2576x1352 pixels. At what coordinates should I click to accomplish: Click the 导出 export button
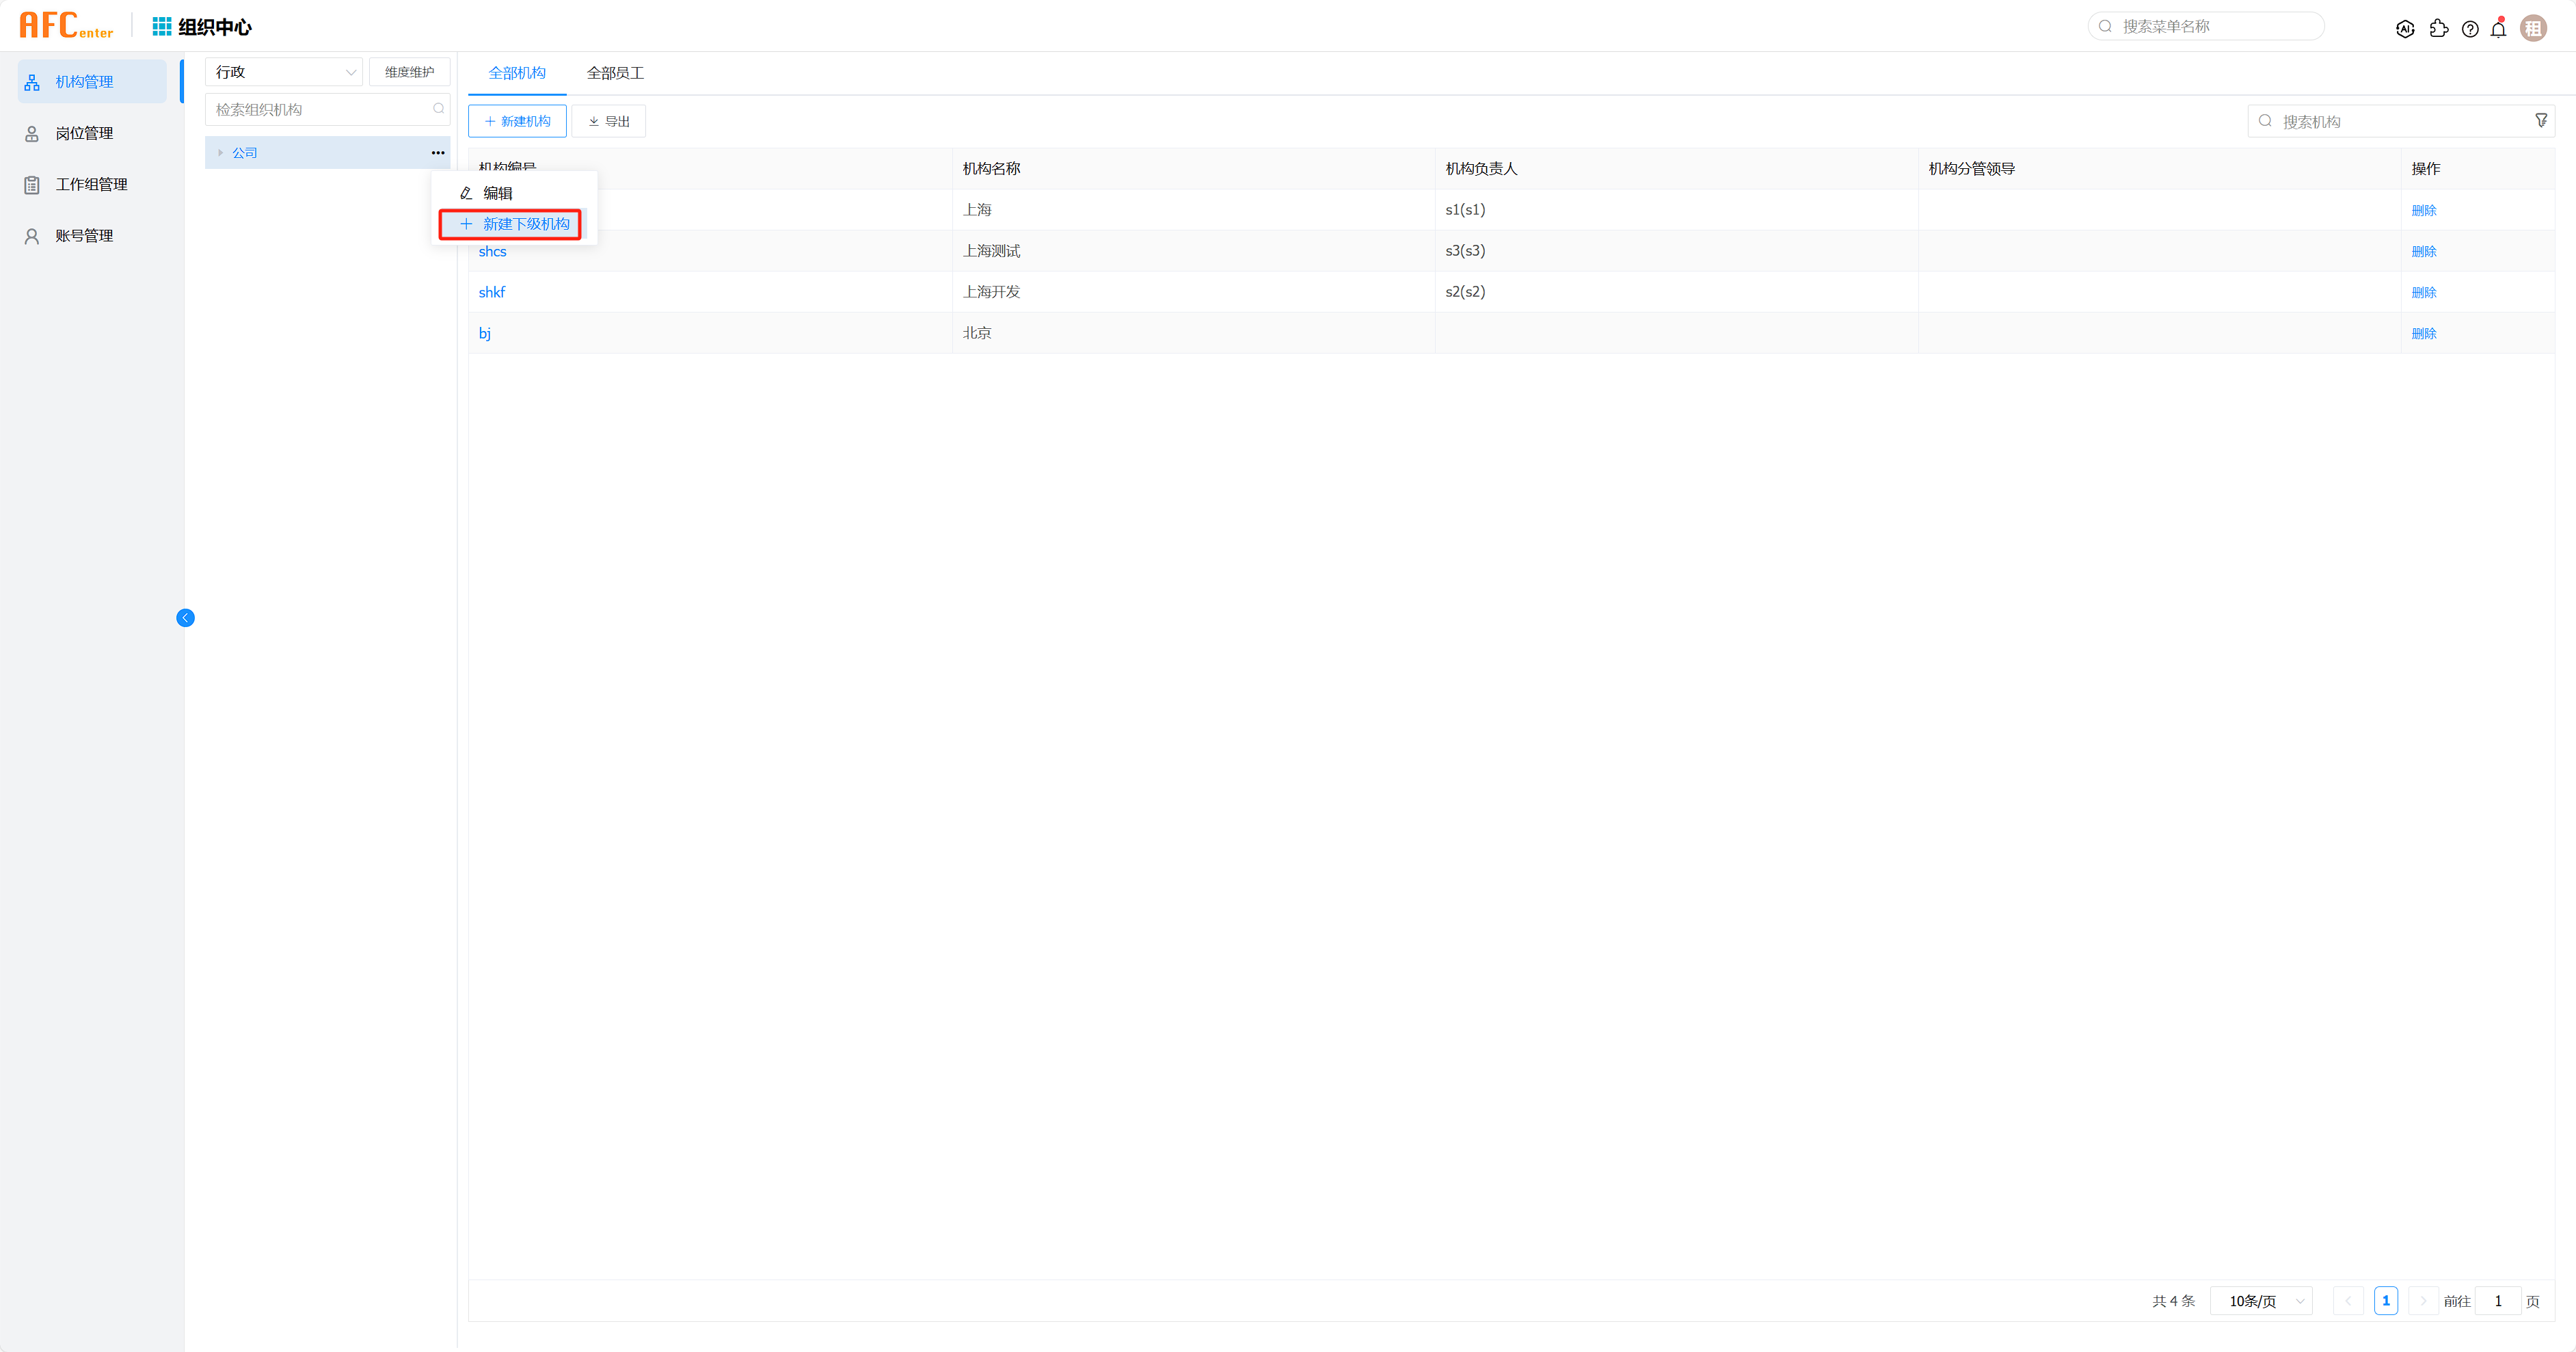tap(609, 121)
